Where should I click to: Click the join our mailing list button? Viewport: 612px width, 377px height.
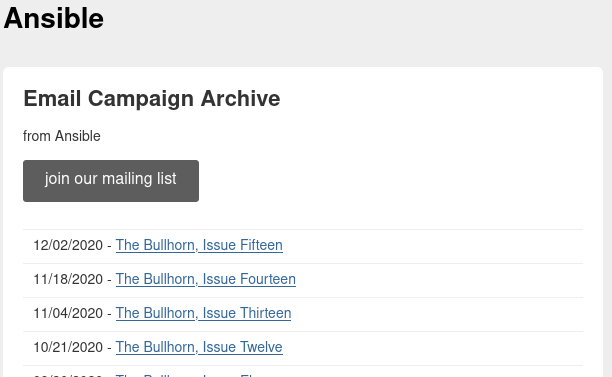[111, 181]
